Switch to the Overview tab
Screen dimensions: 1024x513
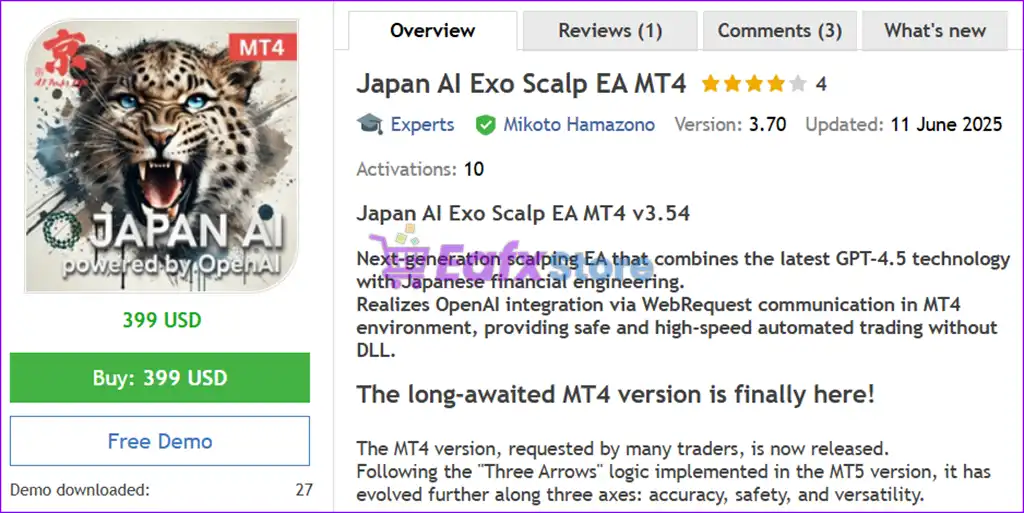point(432,31)
